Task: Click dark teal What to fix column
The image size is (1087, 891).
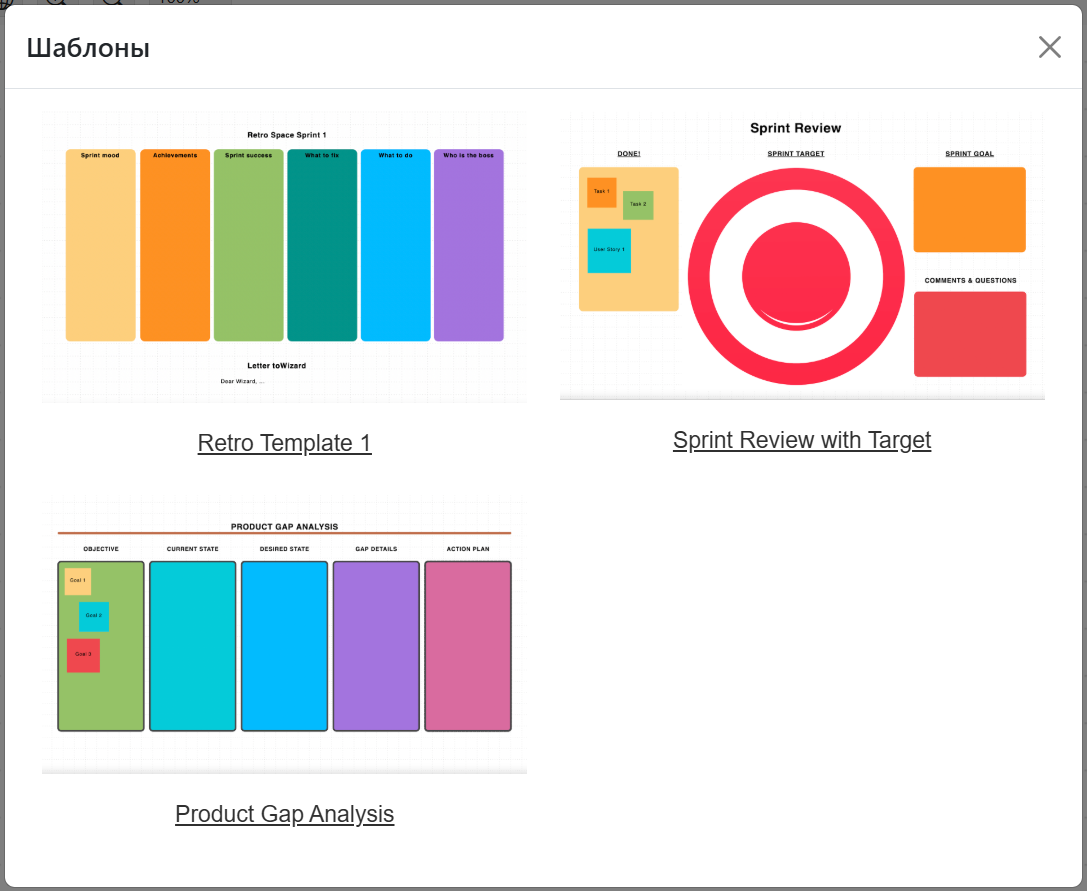Action: pyautogui.click(x=322, y=250)
